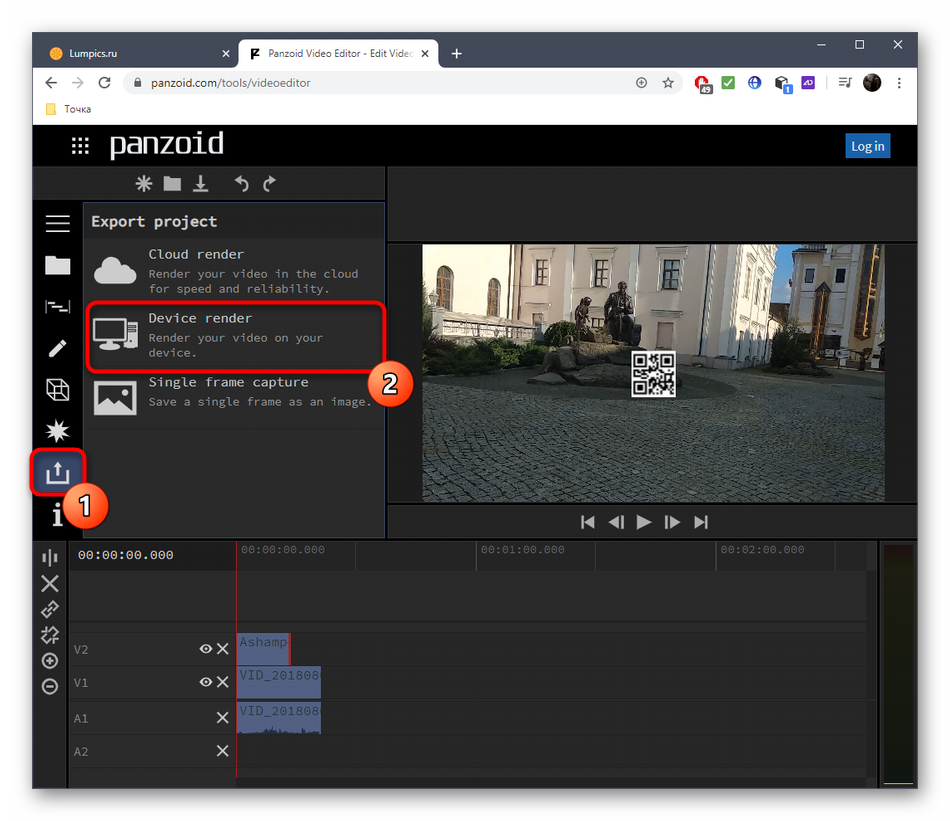Toggle visibility of the V2 track
950x821 pixels.
coord(206,649)
